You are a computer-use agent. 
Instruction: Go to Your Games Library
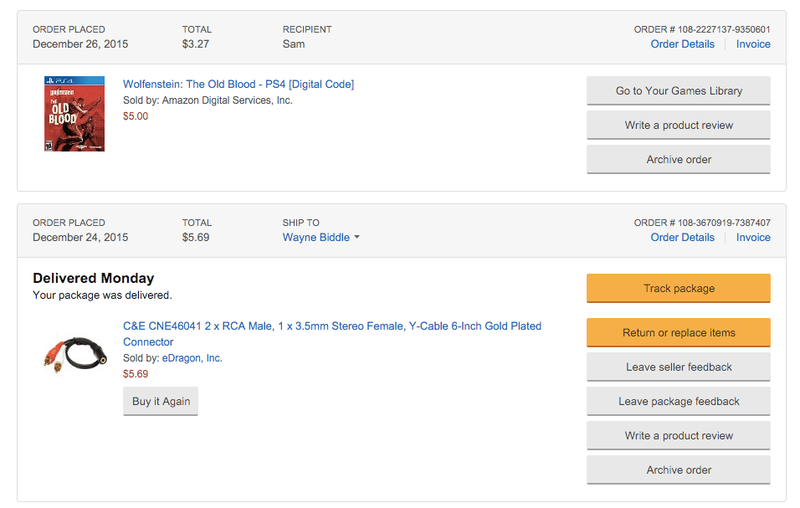(x=679, y=91)
